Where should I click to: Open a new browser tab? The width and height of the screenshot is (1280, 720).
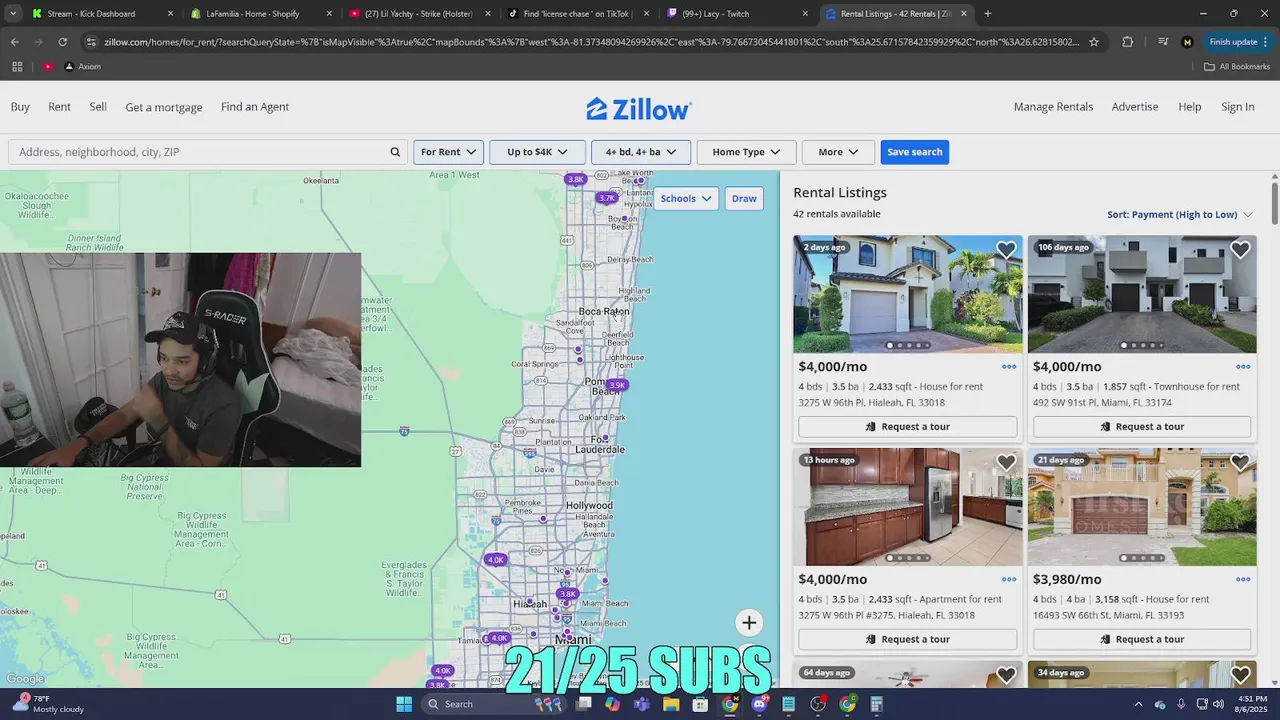pos(988,14)
